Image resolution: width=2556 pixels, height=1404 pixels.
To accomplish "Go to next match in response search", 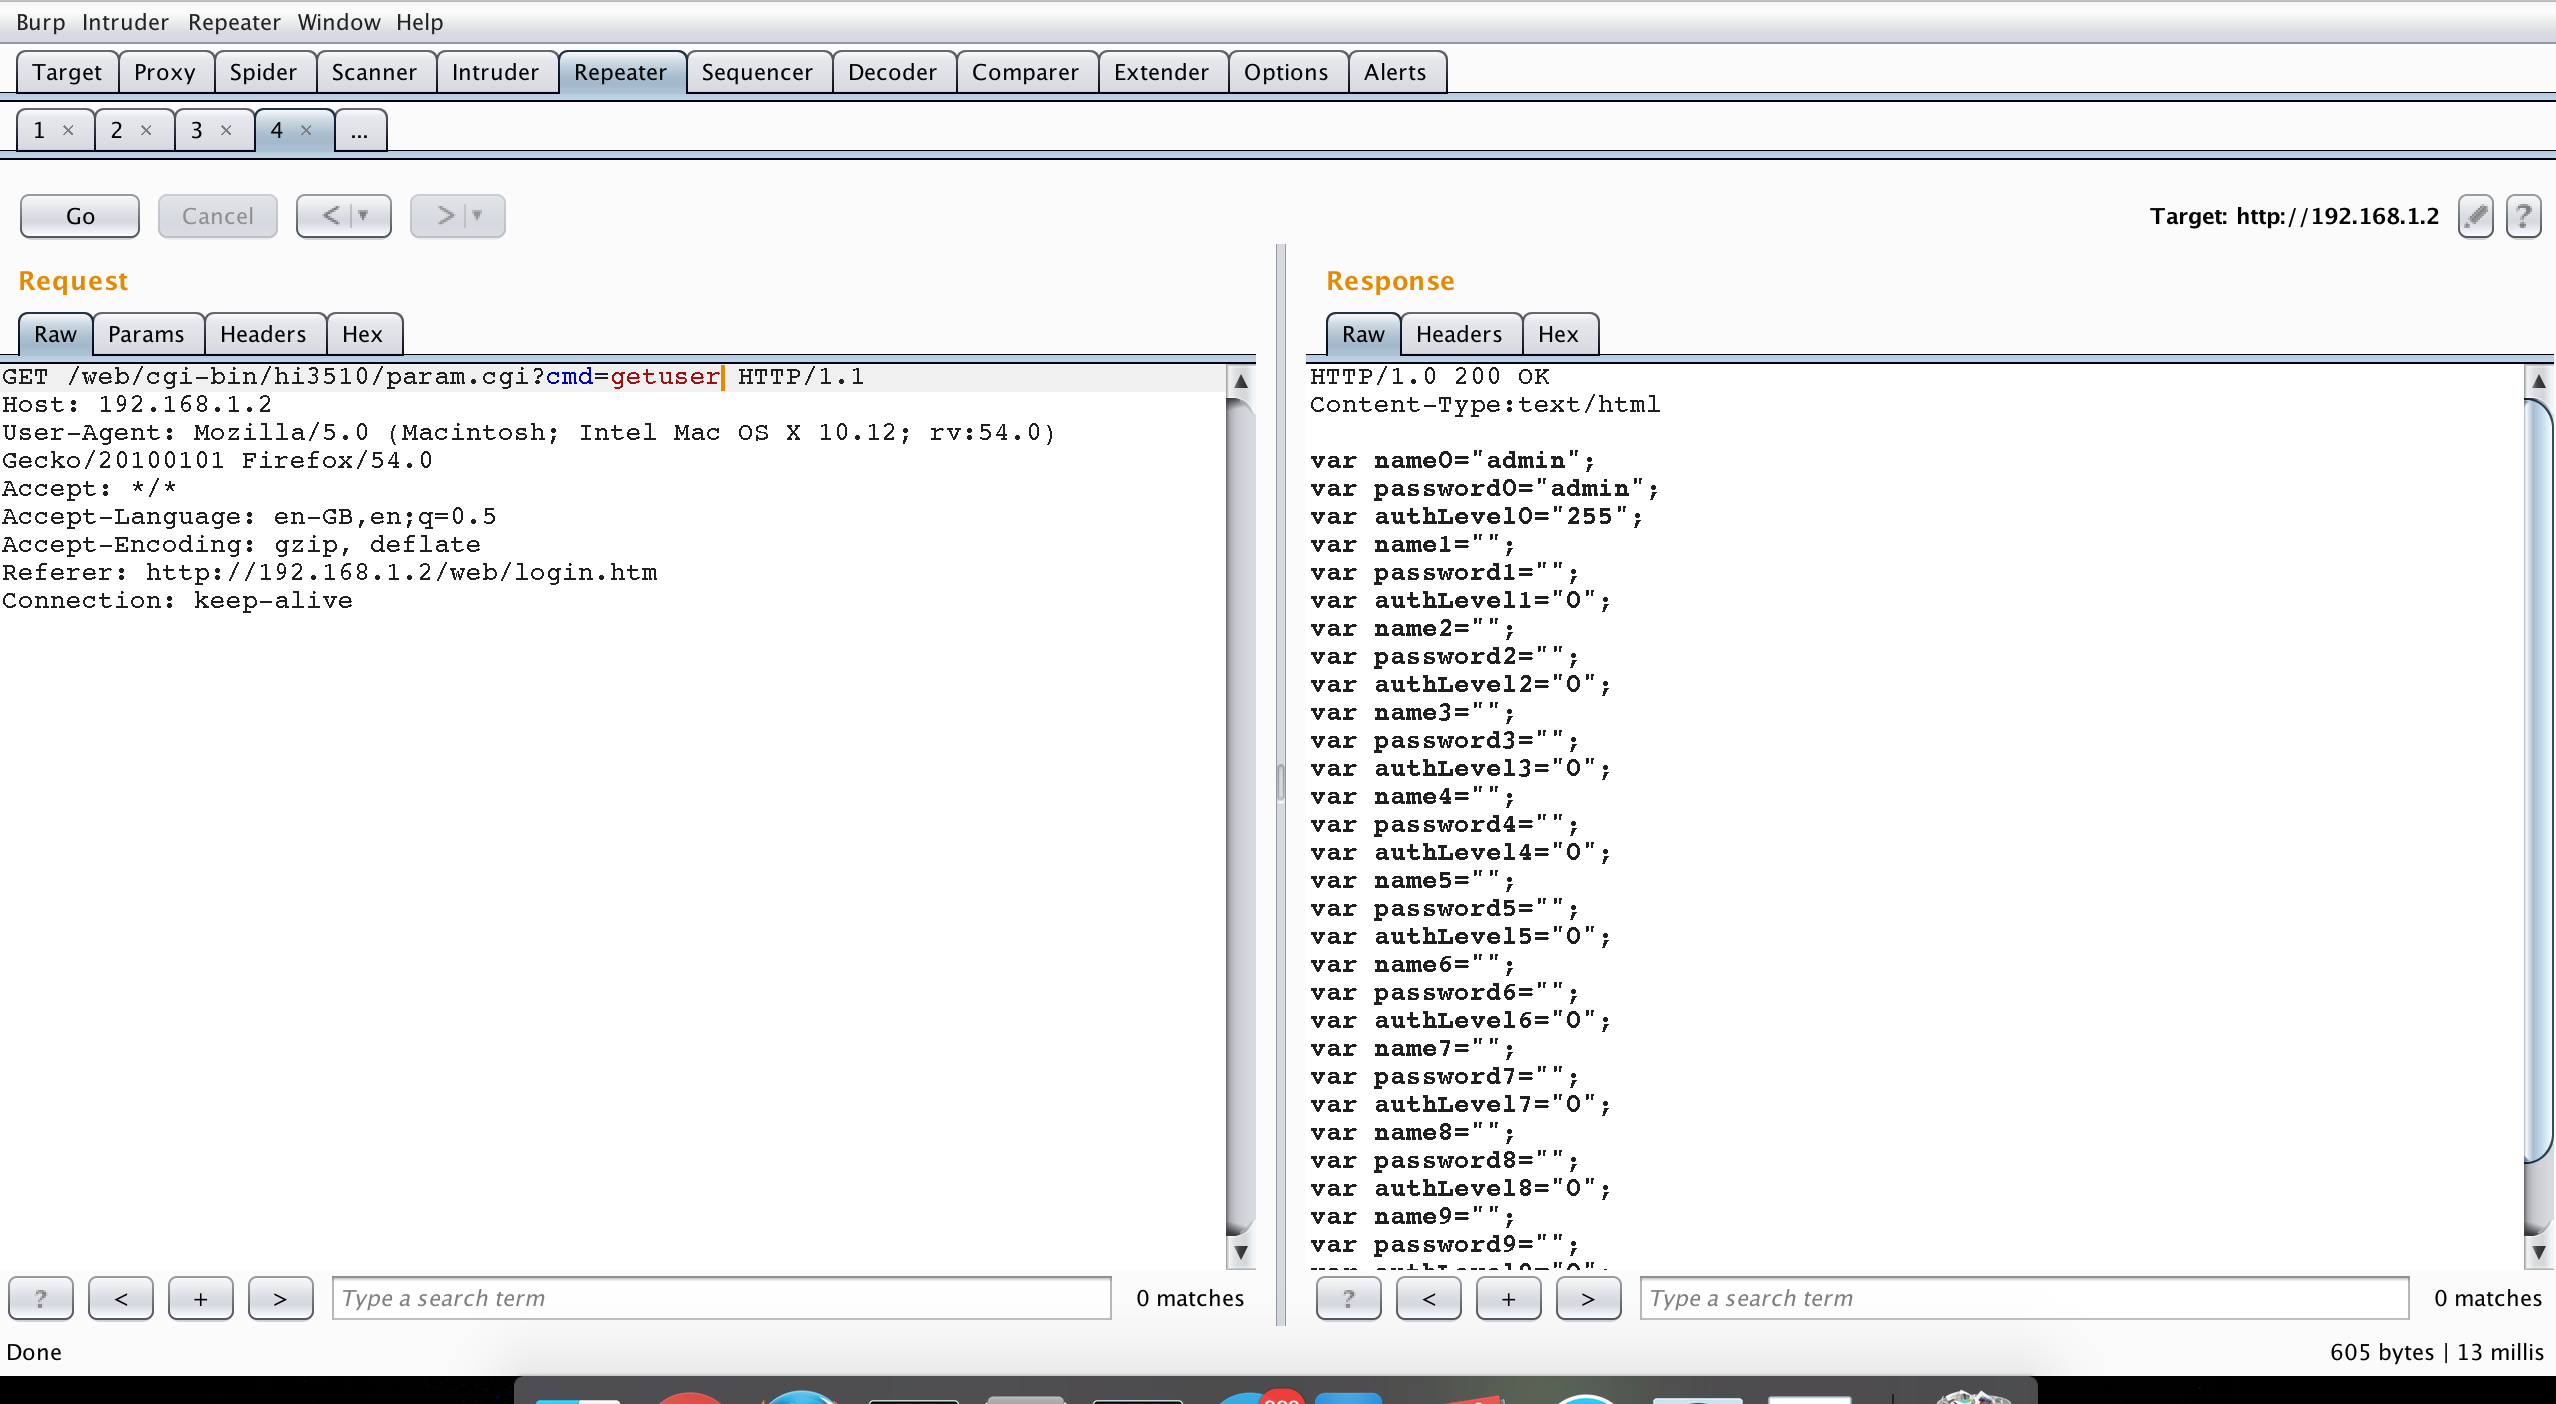I will [x=1589, y=1298].
